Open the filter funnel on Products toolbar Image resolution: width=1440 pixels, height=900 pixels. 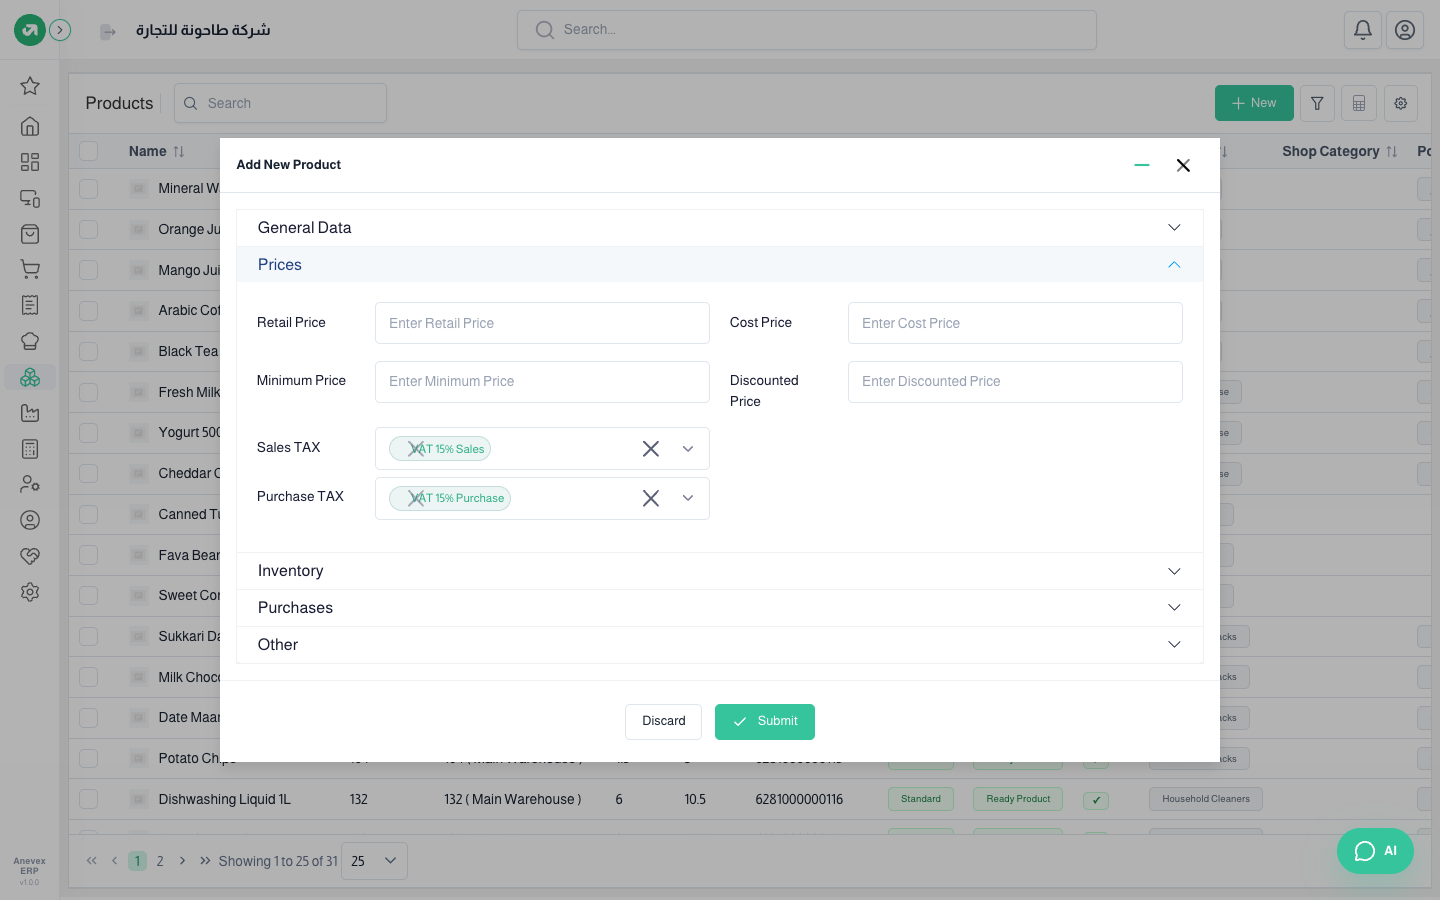[1317, 103]
